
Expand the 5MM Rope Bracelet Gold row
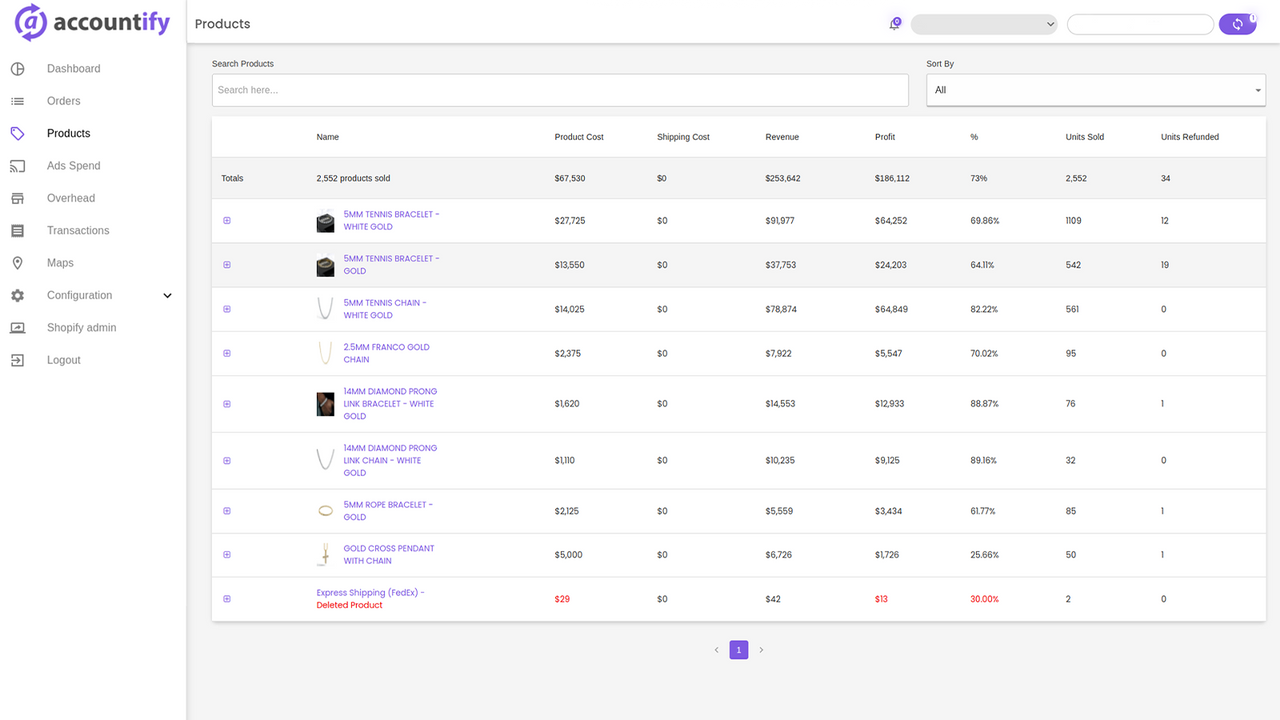[x=227, y=511]
